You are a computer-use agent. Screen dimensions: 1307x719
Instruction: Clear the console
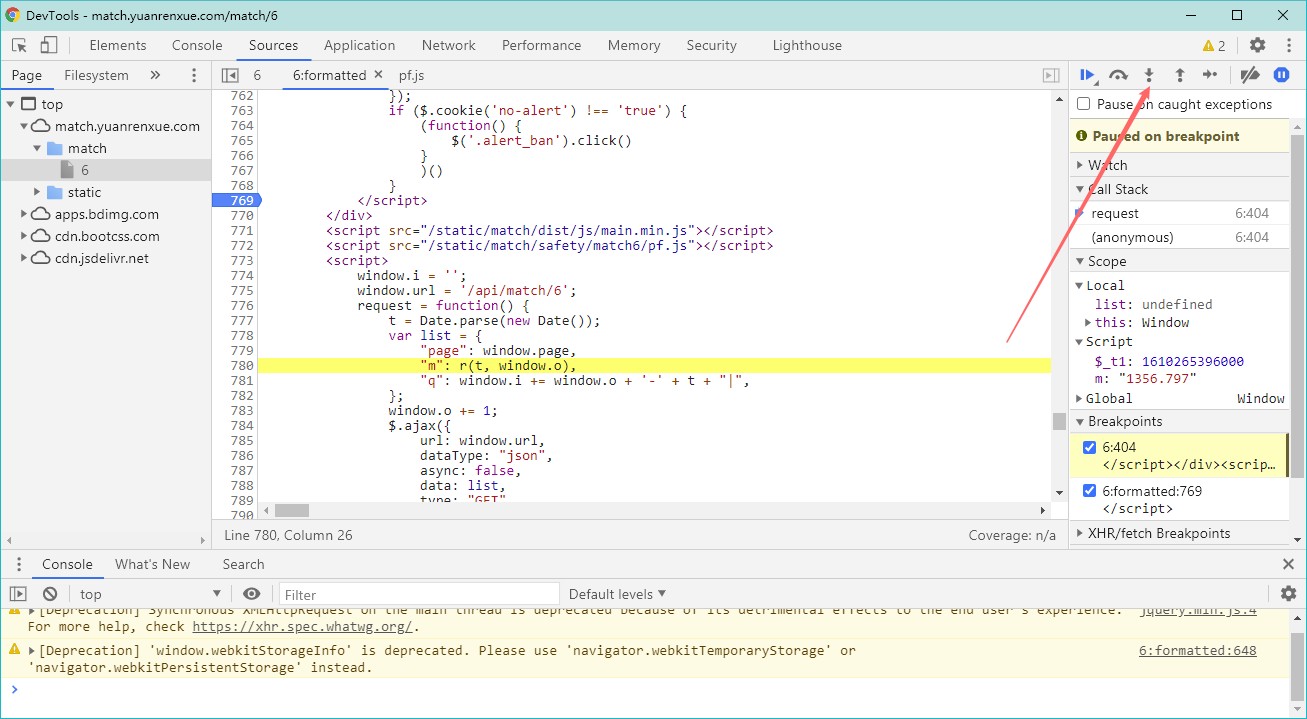(50, 594)
